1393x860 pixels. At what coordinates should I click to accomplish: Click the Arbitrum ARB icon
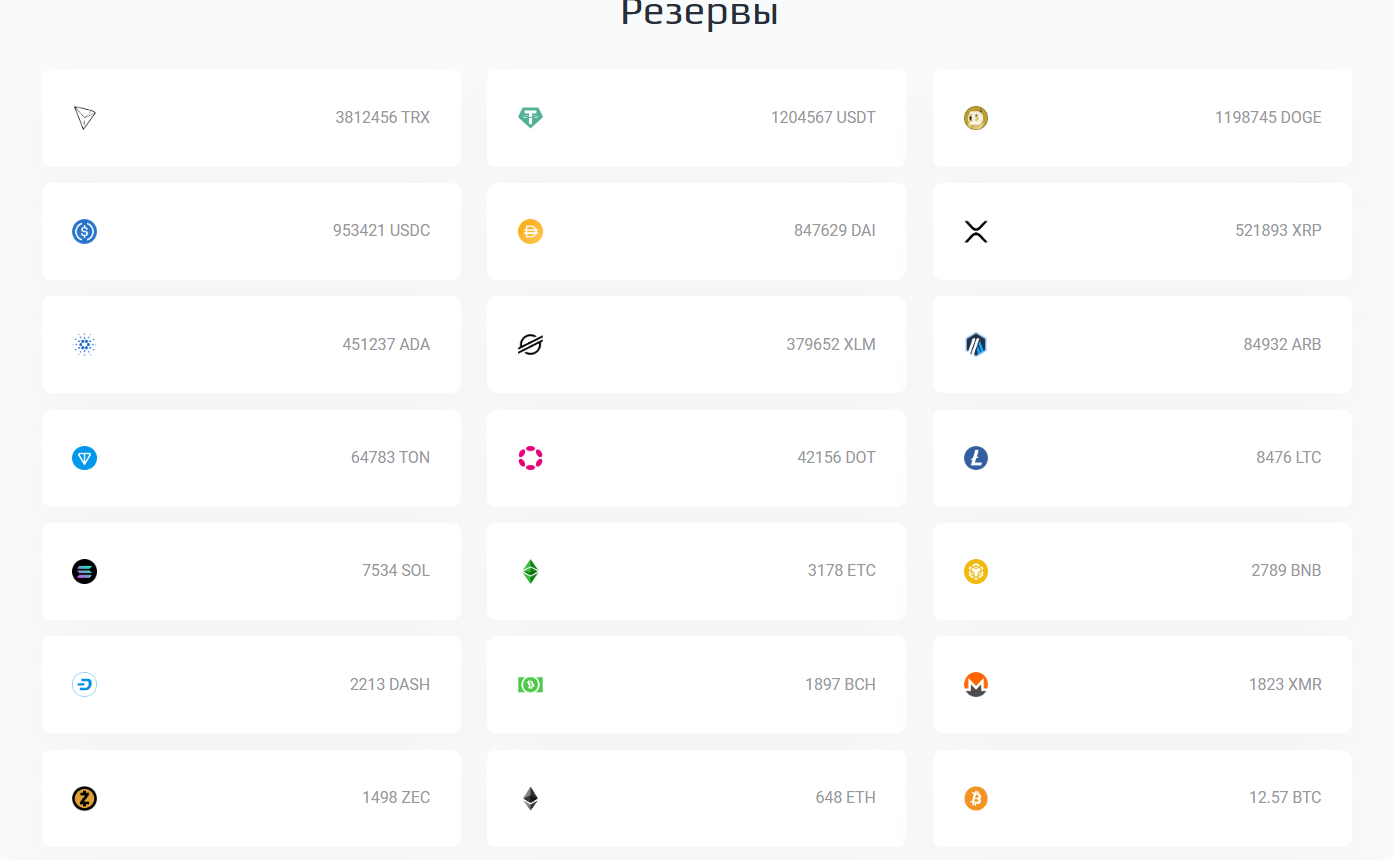point(976,345)
